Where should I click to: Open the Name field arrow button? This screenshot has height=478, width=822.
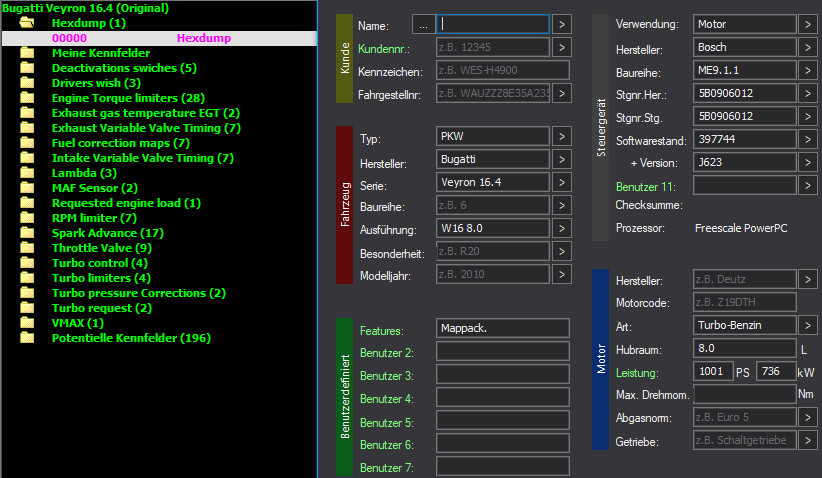coord(561,24)
